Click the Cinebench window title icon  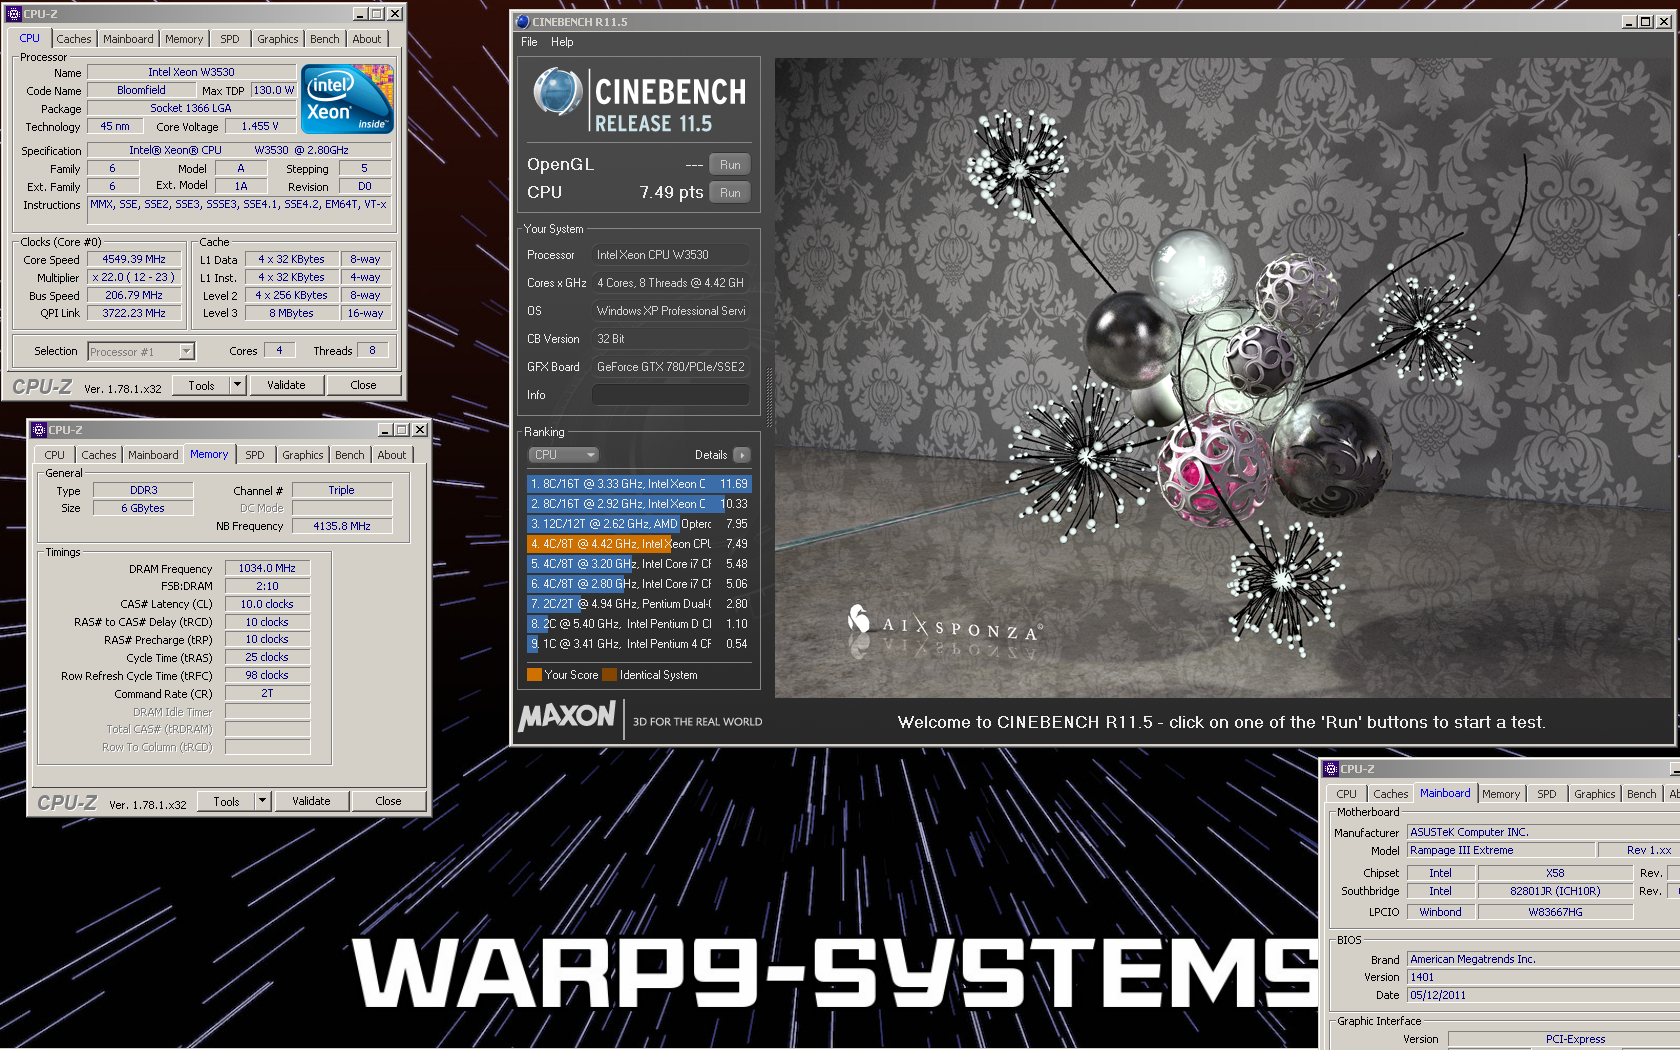click(522, 21)
